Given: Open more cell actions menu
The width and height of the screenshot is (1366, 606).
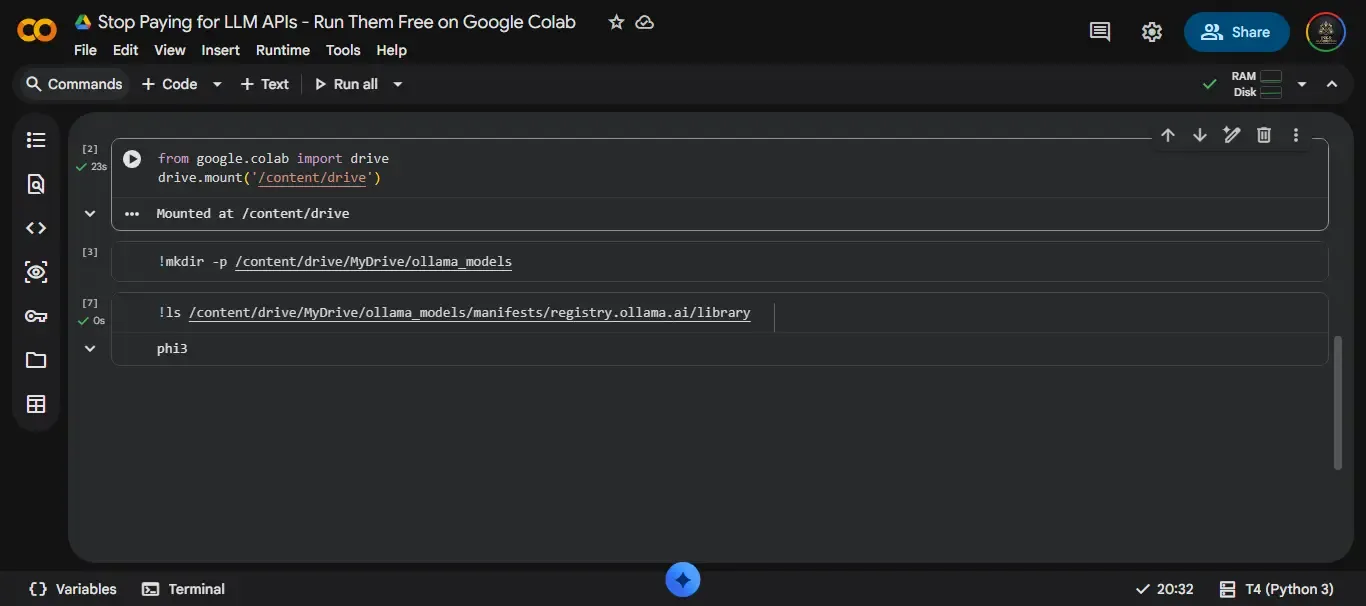Looking at the screenshot, I should pyautogui.click(x=1296, y=135).
